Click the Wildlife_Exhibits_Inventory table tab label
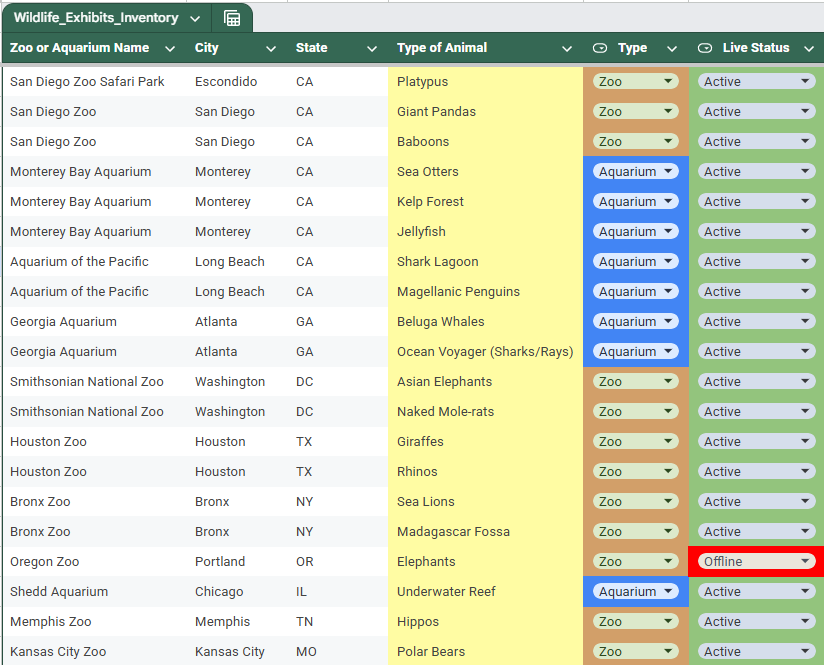 tap(96, 18)
